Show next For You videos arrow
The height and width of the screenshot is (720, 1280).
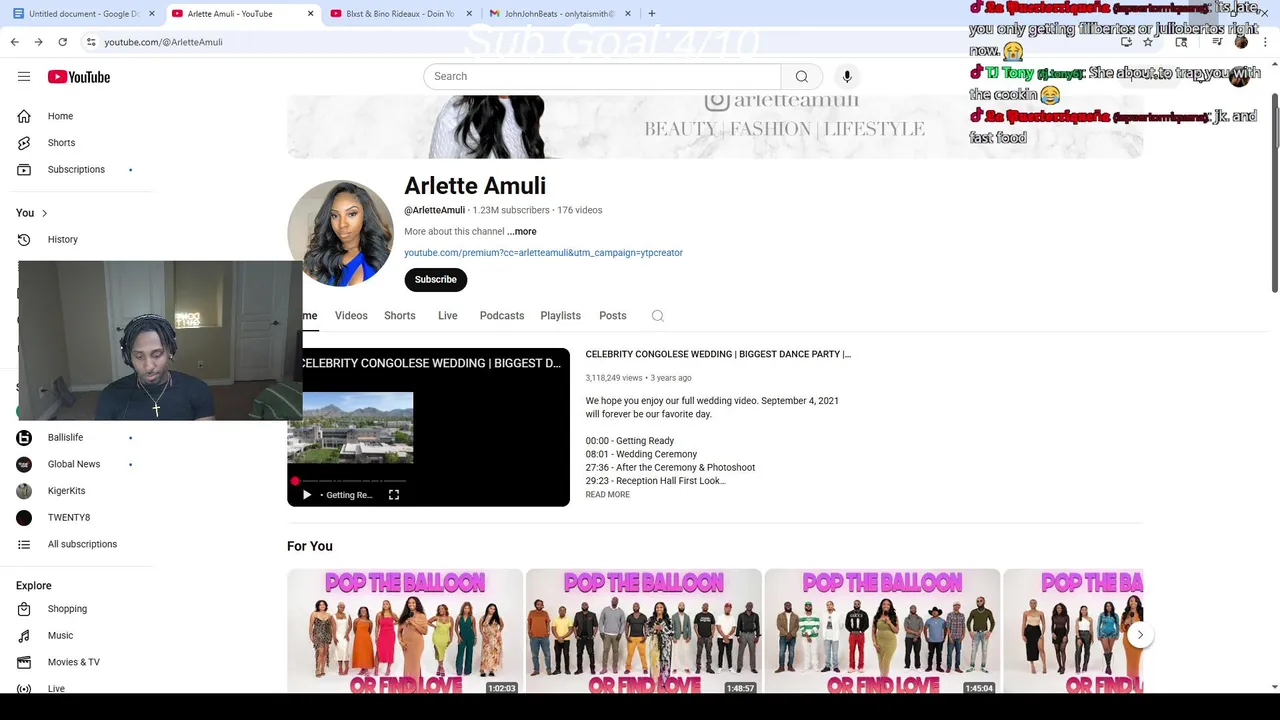tap(1140, 635)
